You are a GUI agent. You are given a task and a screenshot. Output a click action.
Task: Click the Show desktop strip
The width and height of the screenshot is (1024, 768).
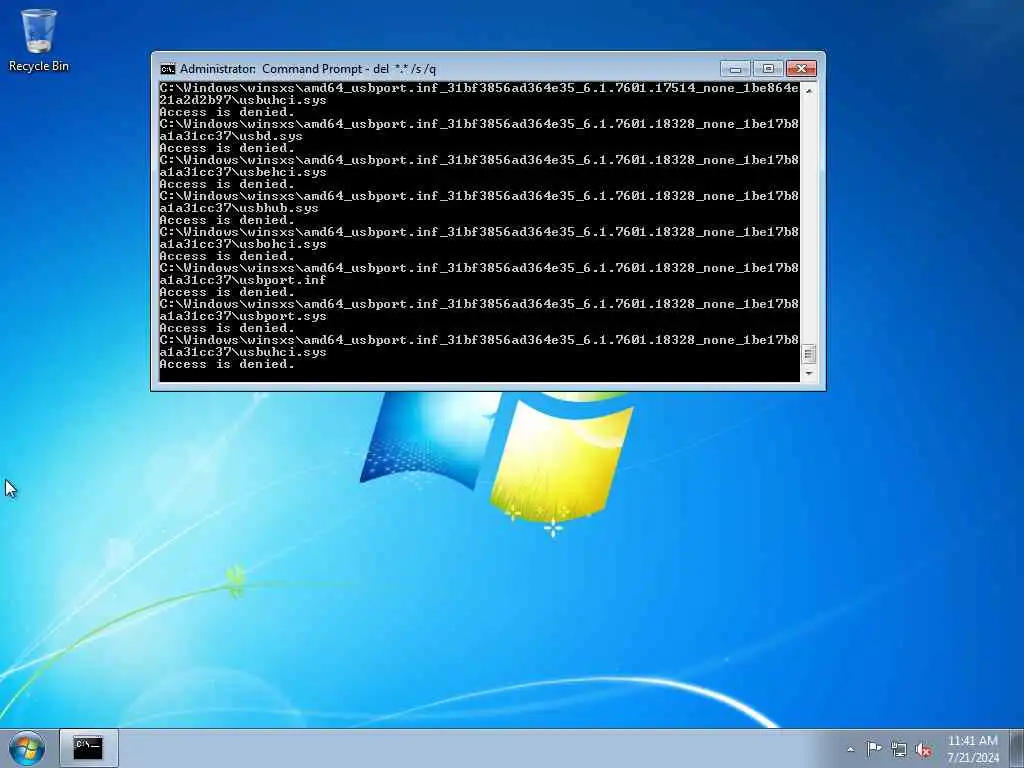point(1017,748)
